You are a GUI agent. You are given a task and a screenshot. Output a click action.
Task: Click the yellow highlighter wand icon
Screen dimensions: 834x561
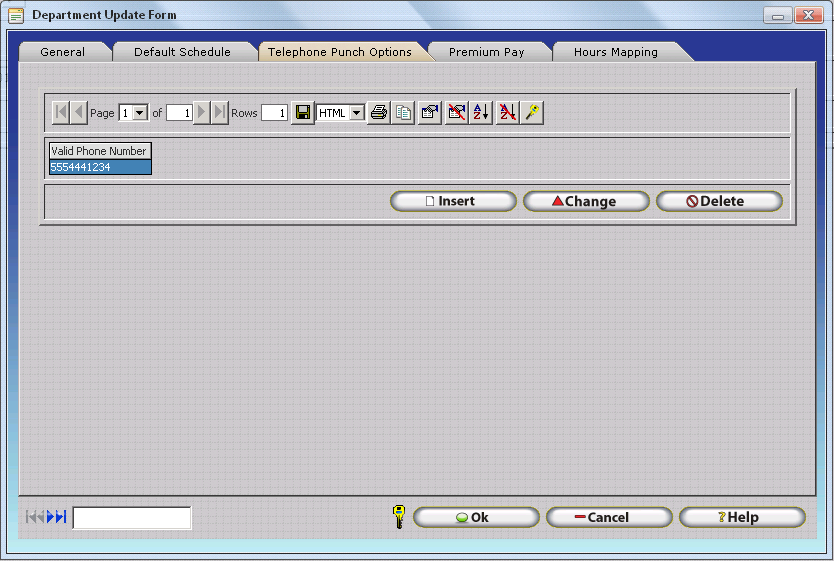[x=533, y=113]
